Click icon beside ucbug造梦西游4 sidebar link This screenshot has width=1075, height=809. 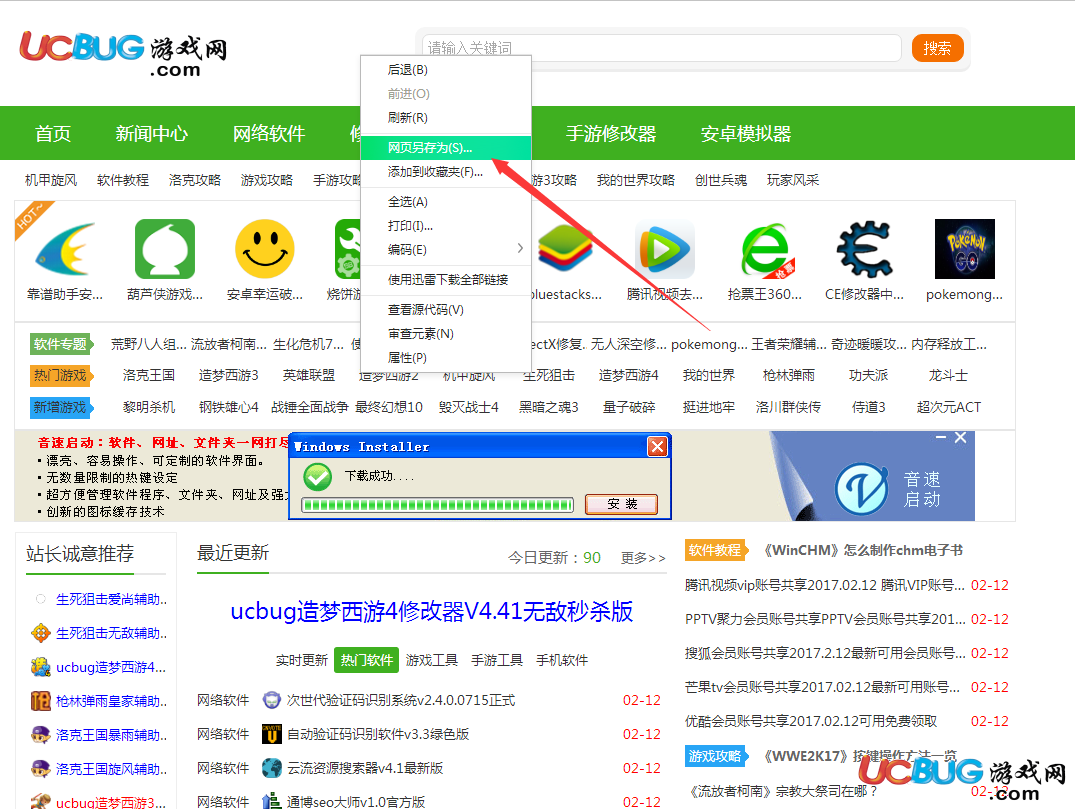[x=41, y=666]
